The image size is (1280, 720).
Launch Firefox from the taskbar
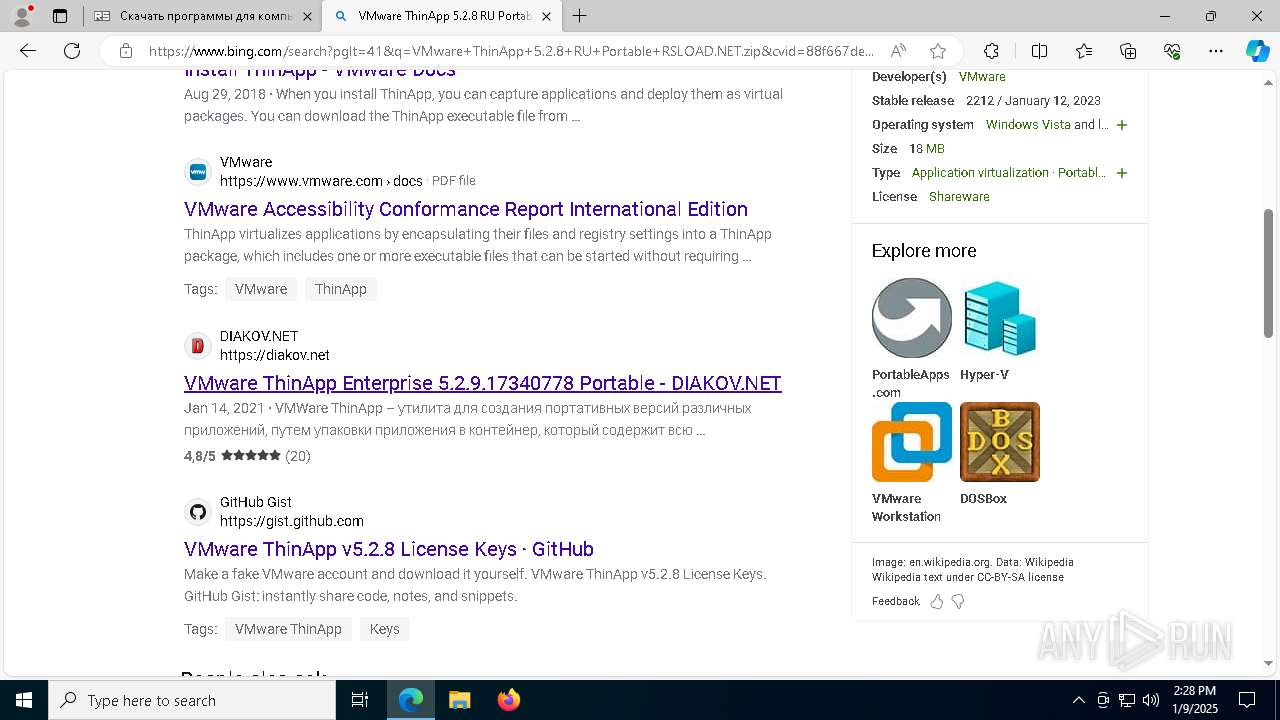point(509,700)
